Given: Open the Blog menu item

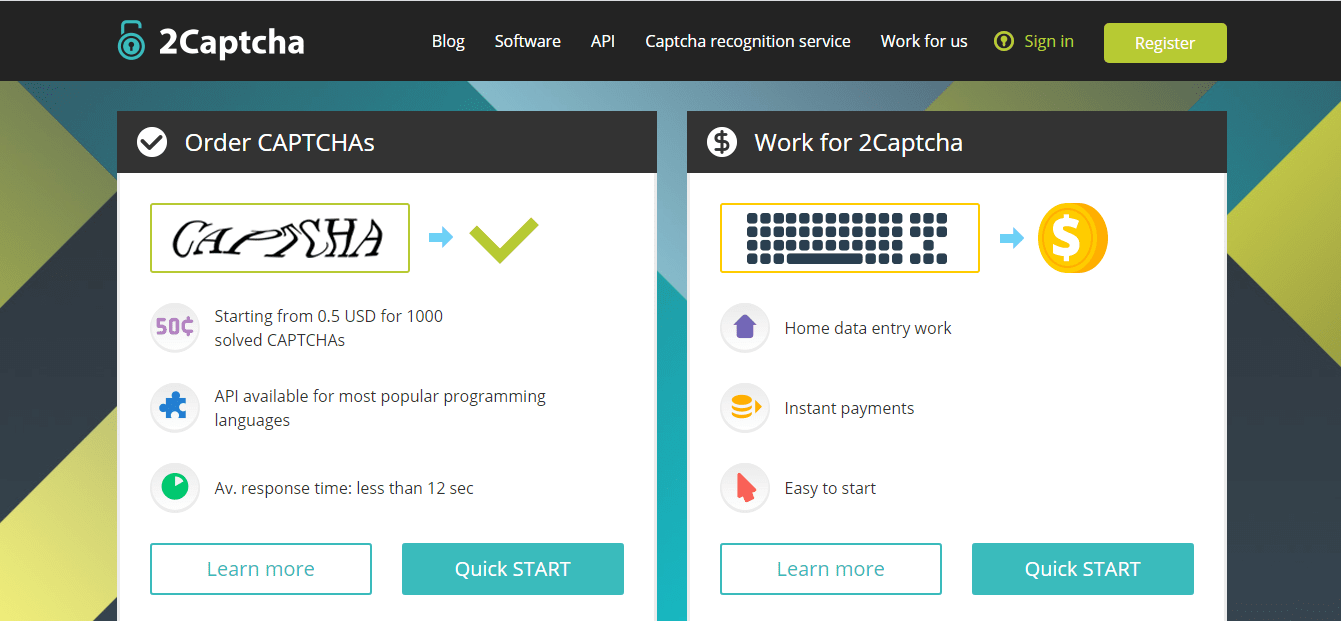Looking at the screenshot, I should (x=448, y=41).
